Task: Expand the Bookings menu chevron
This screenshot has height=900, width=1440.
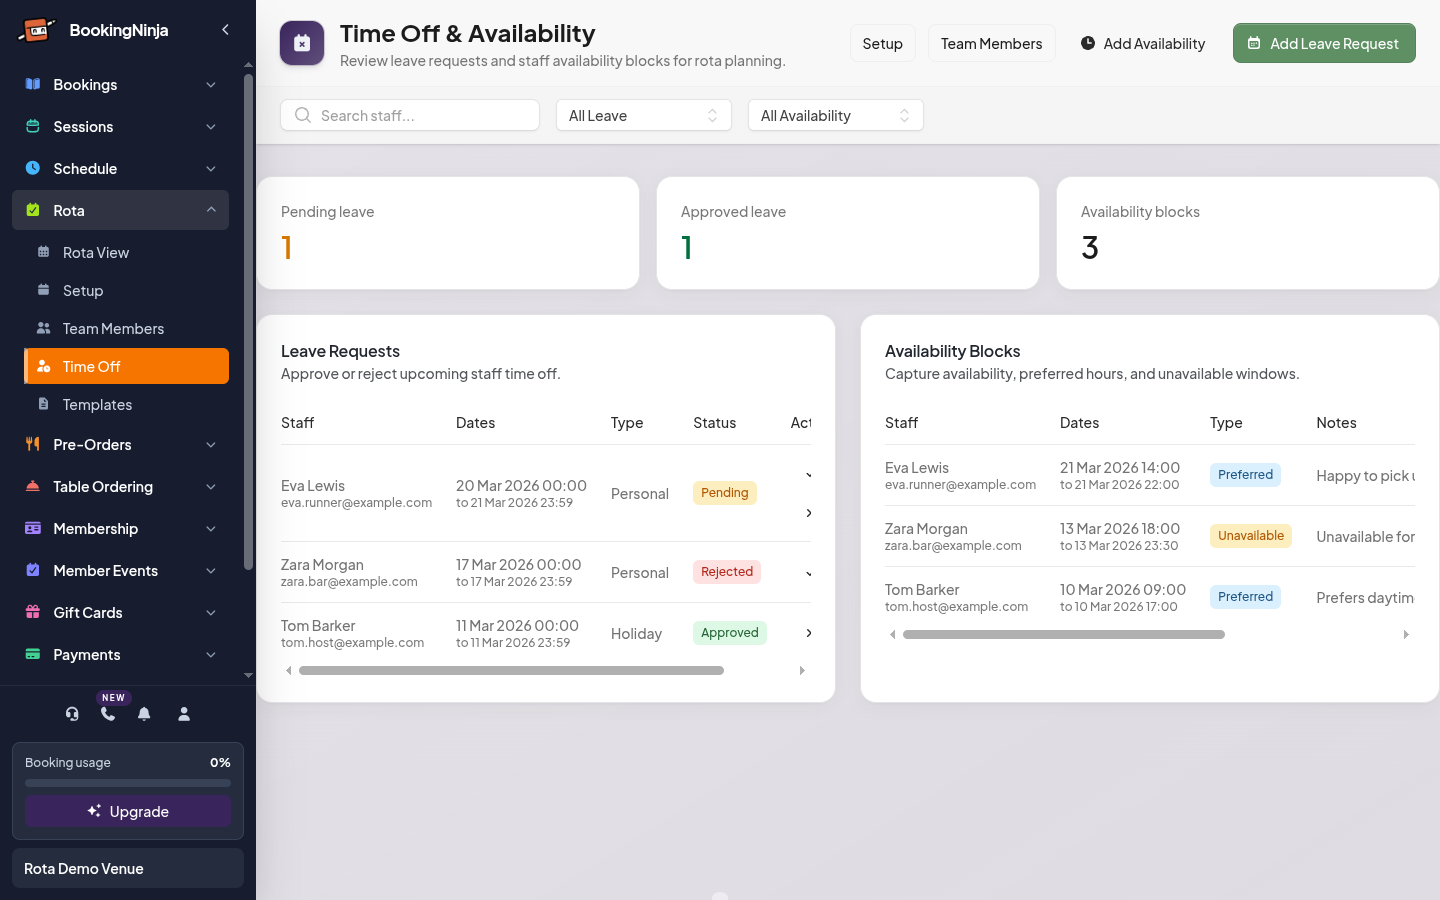Action: pyautogui.click(x=211, y=85)
